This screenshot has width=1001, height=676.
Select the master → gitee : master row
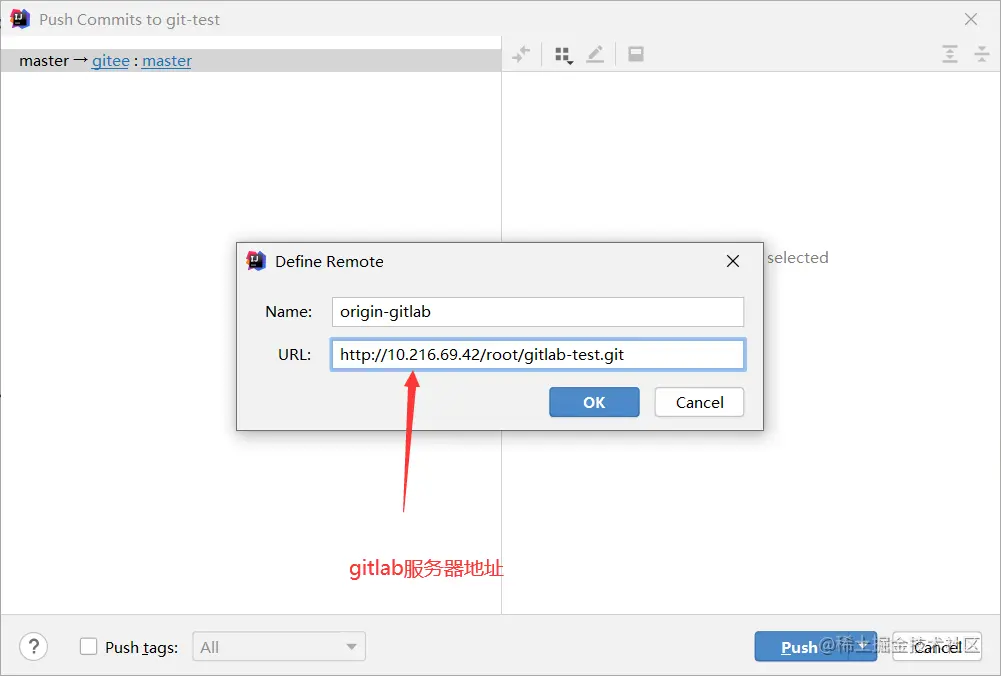pos(251,61)
